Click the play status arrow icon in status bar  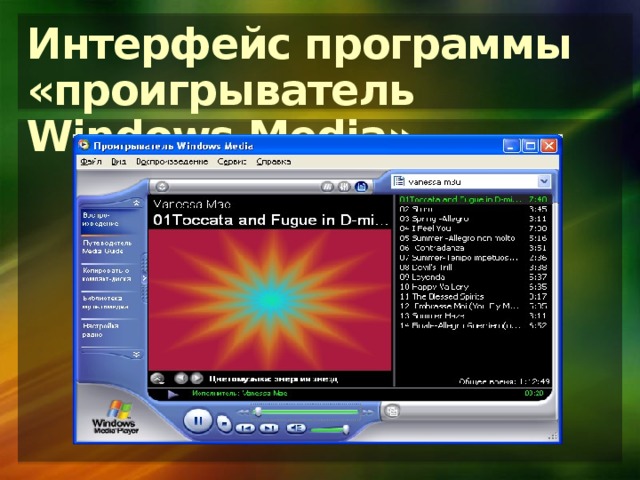coord(173,394)
